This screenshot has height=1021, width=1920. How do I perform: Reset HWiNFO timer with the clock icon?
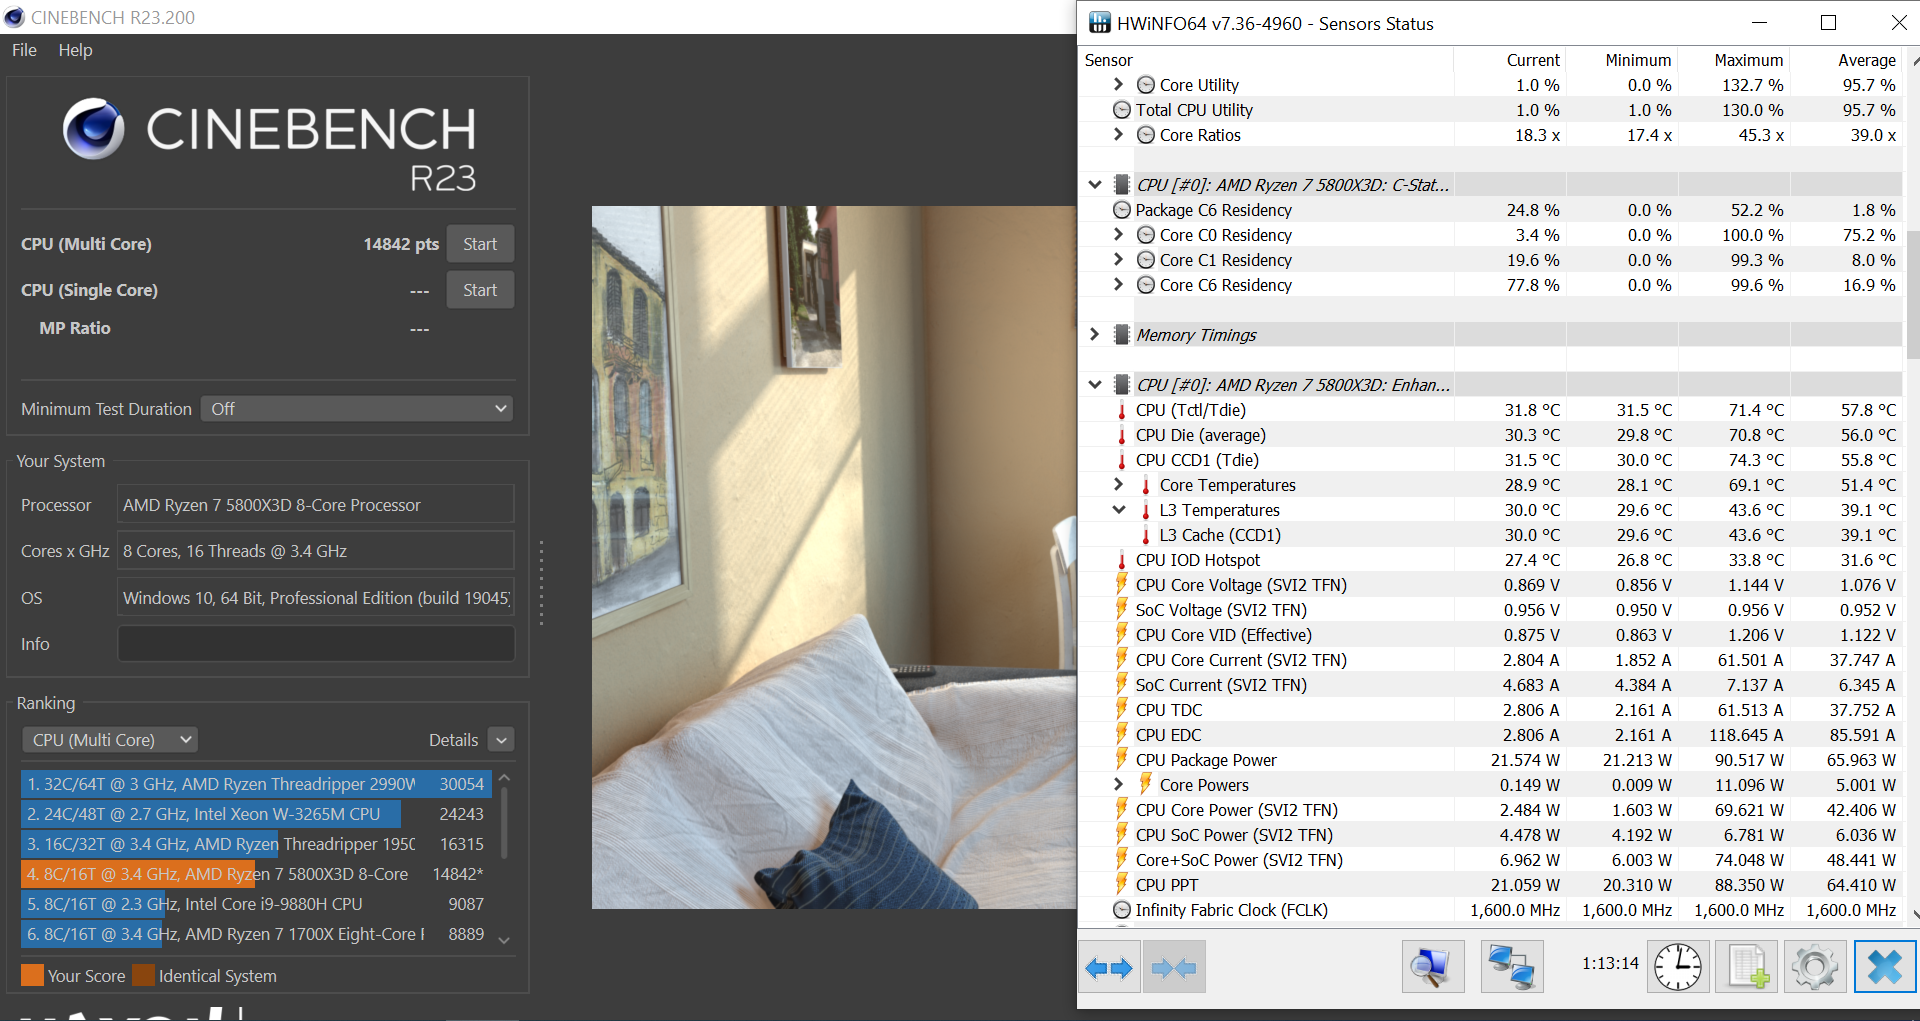pos(1677,967)
